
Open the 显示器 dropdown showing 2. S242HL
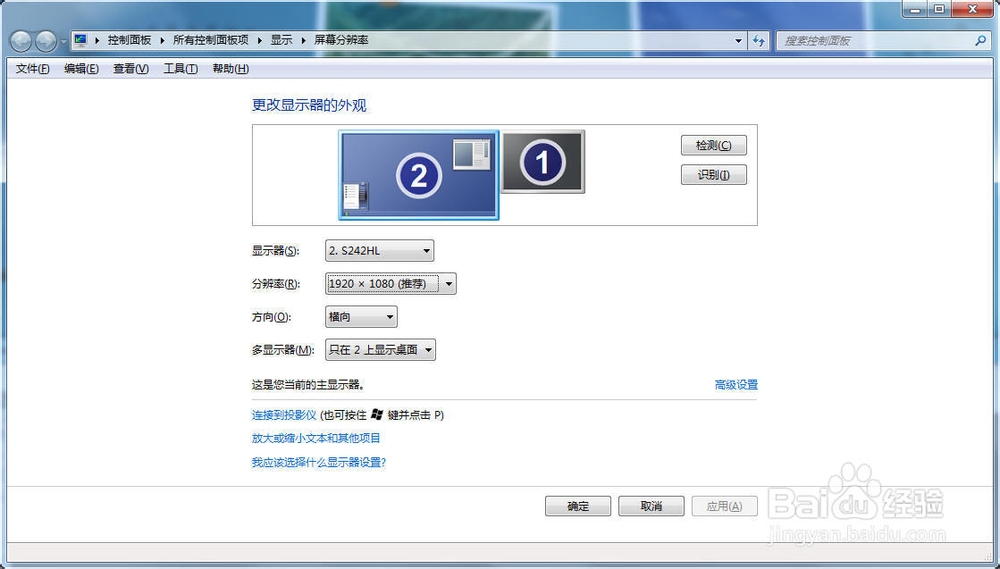point(379,251)
